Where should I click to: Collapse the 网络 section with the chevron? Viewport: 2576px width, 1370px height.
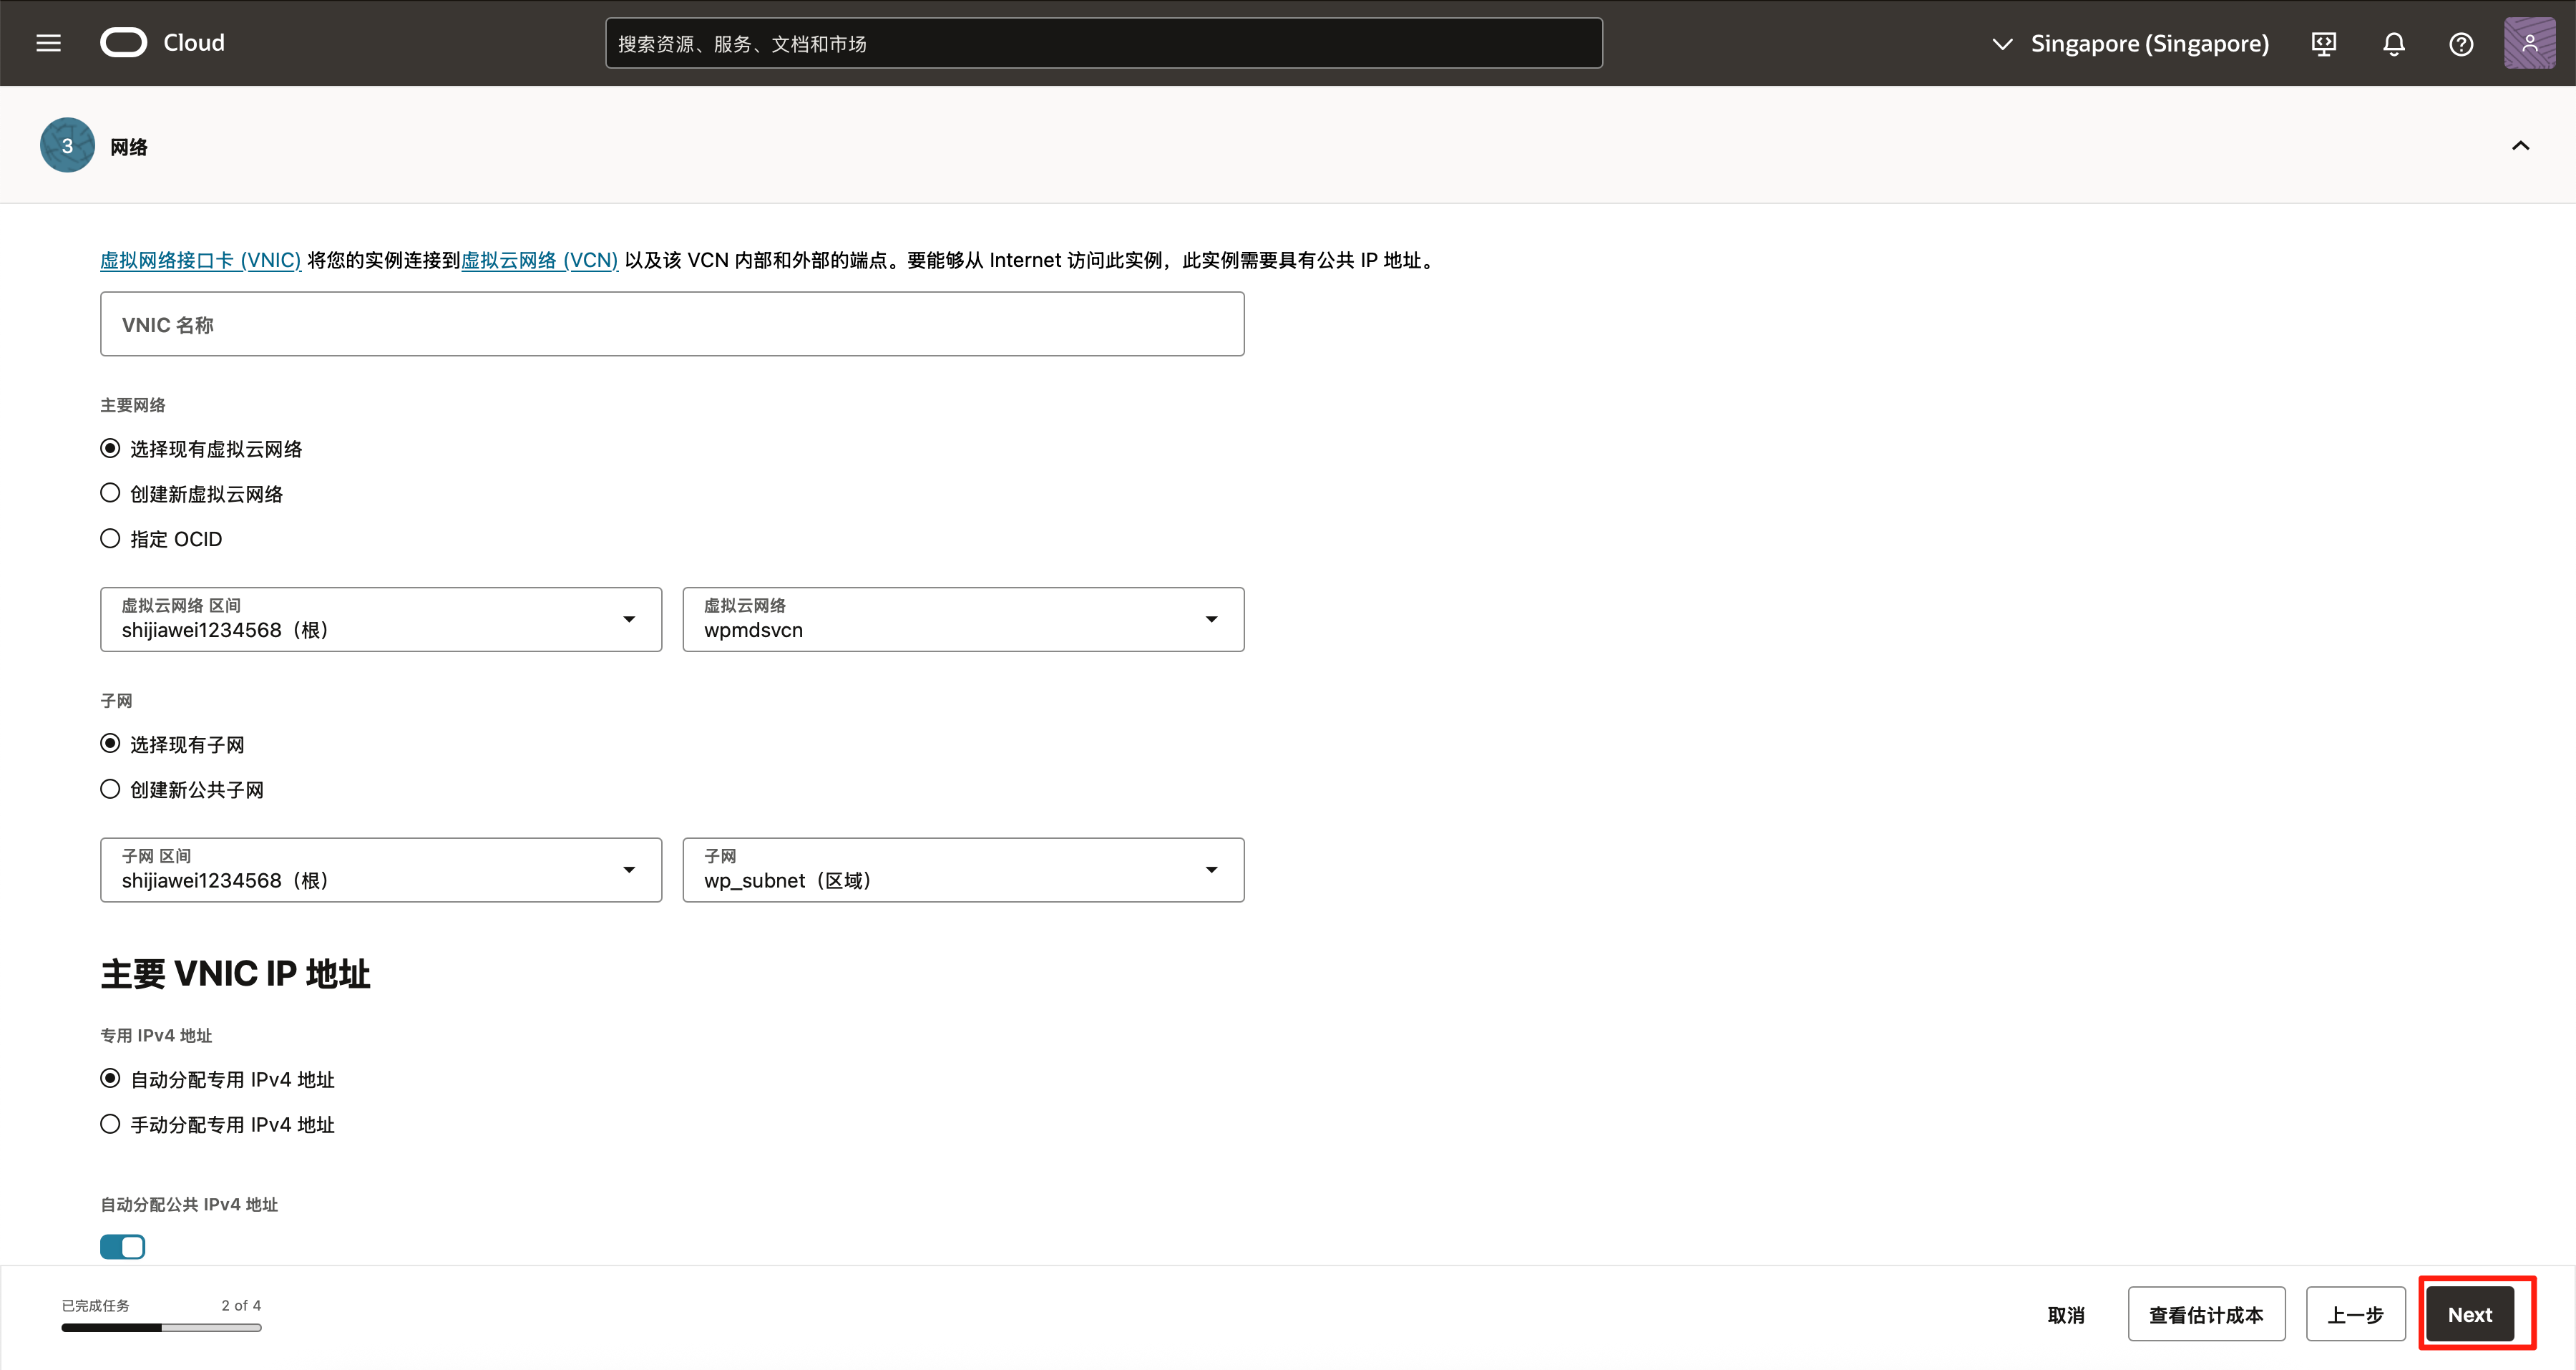(2520, 146)
